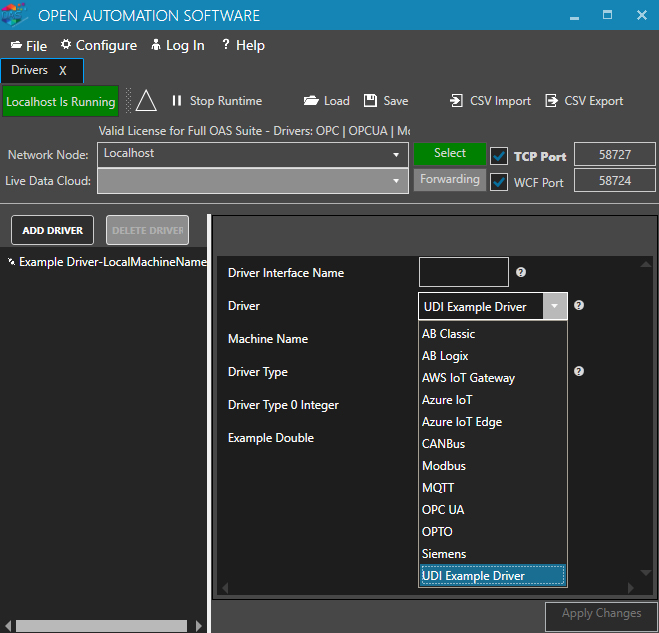Click the ADD DRIVER button

click(53, 230)
